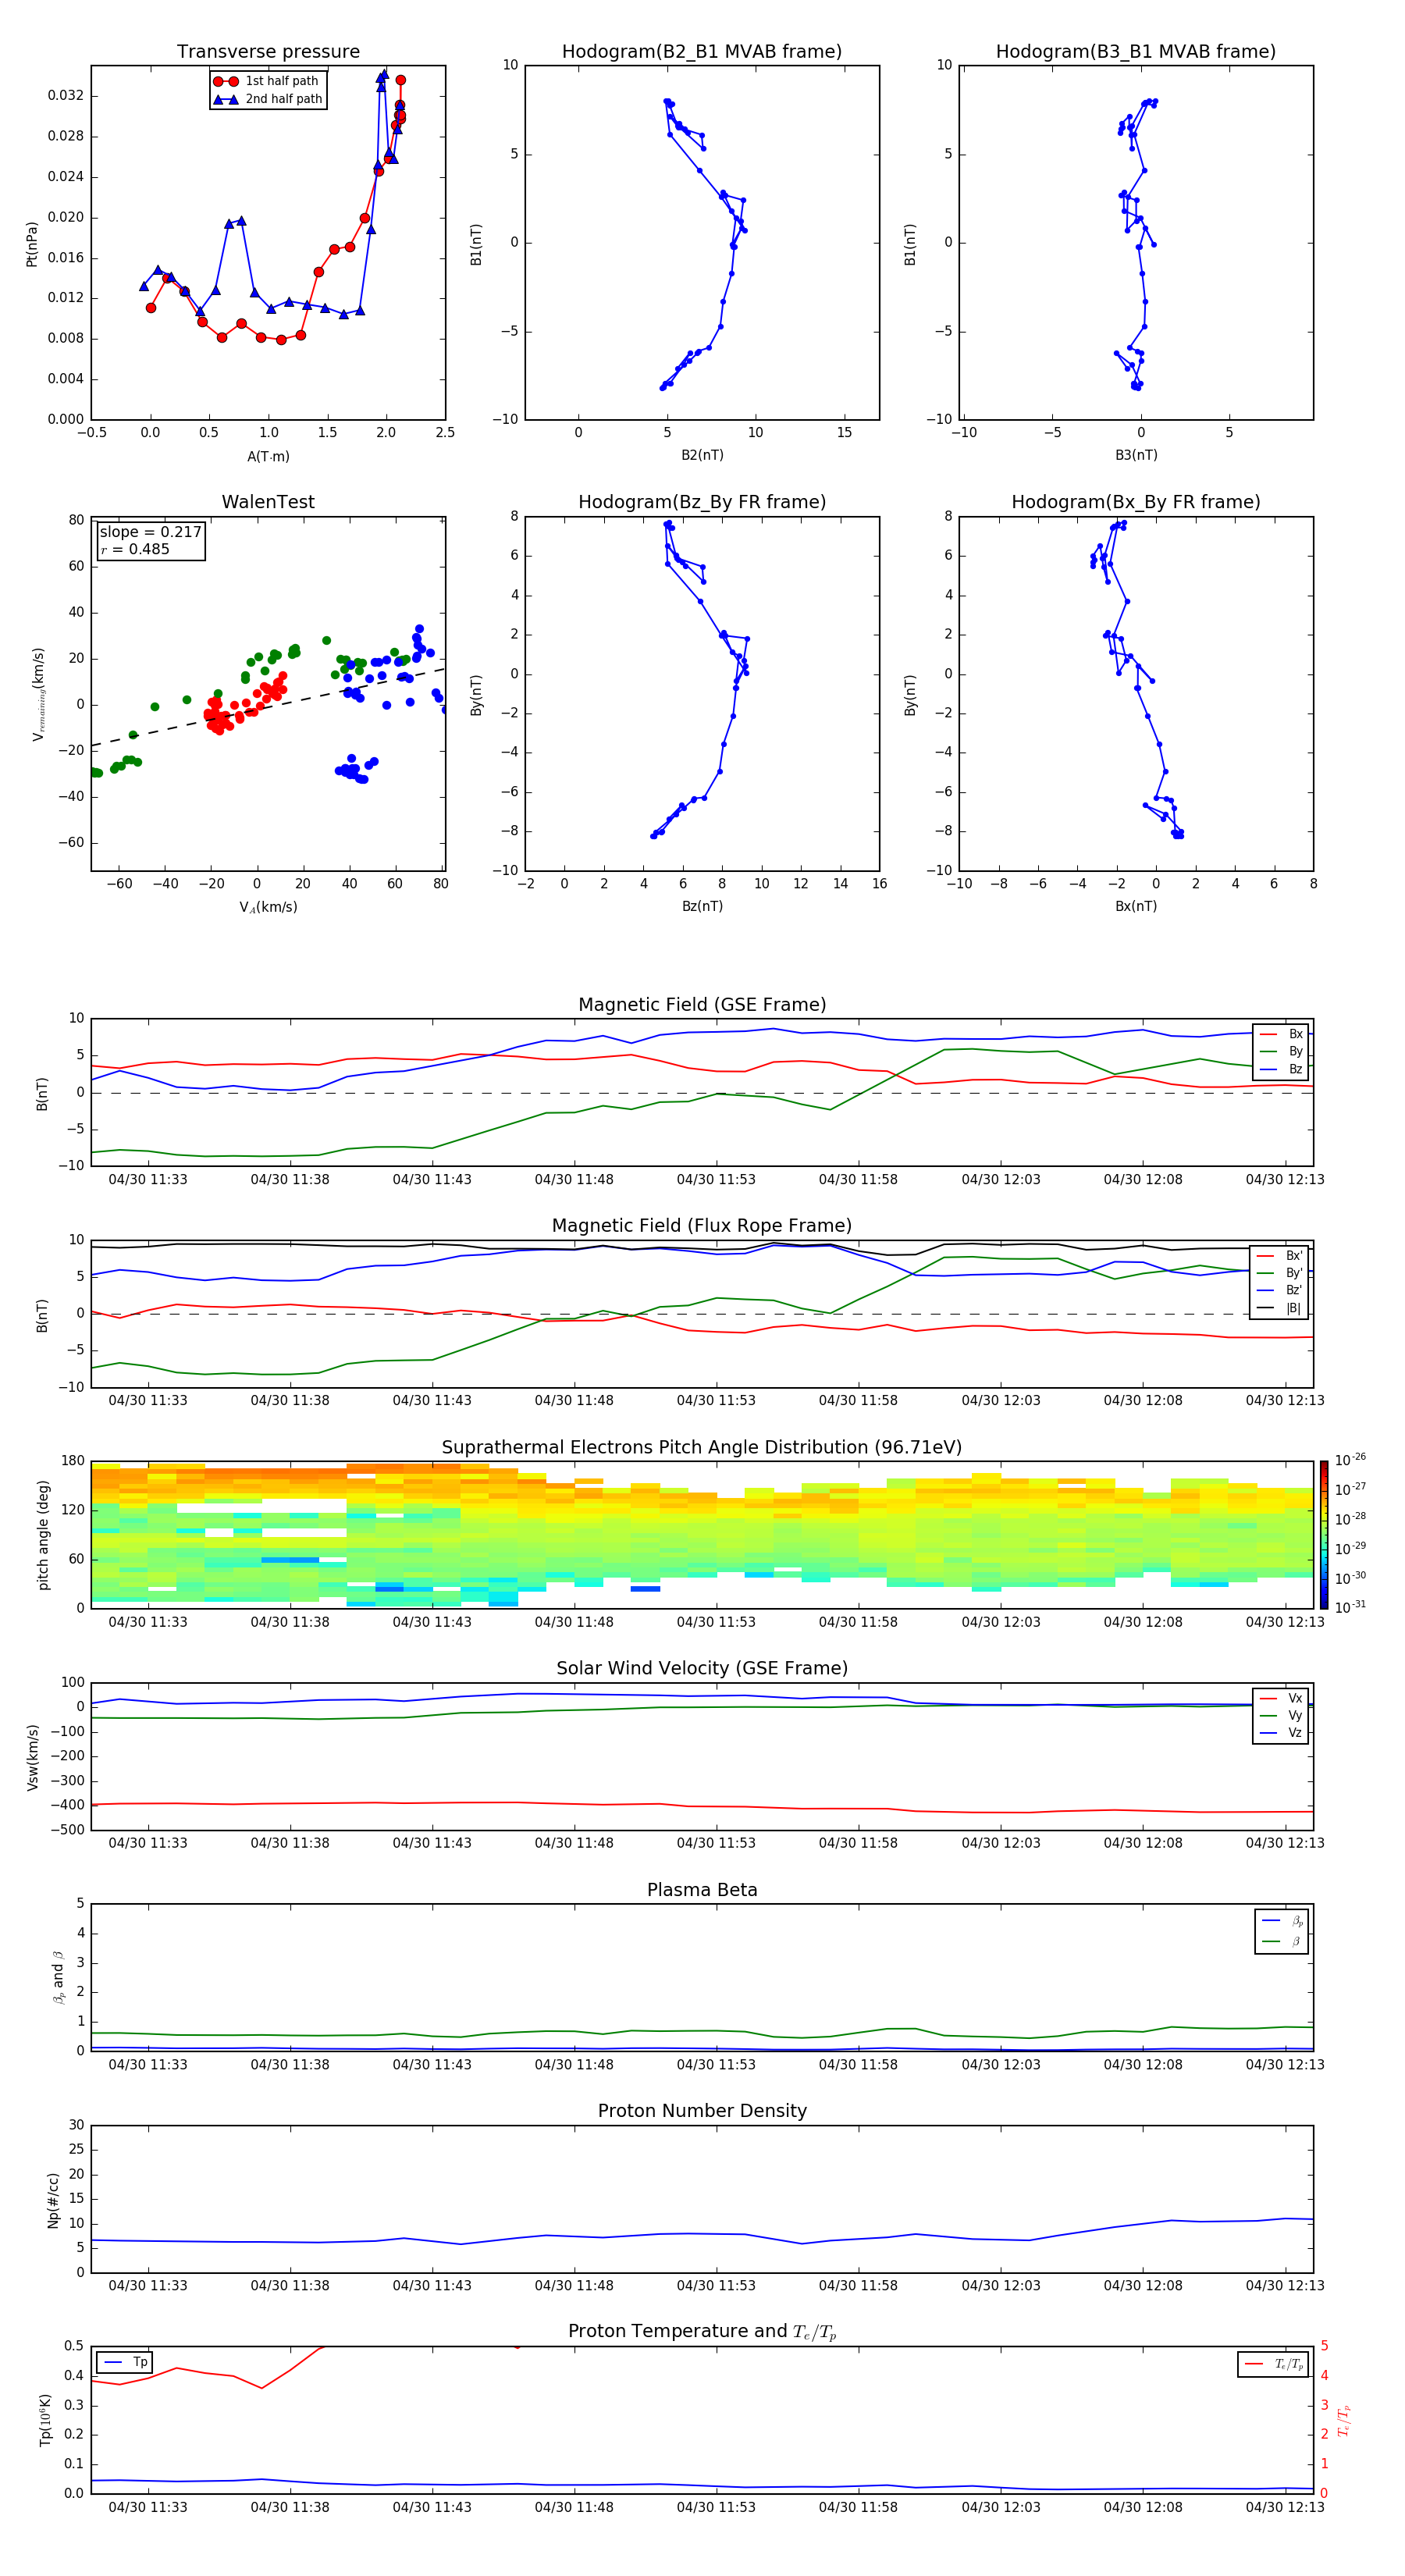
Task: Click the 'Hodogram(Bz_By FR frame)' title
Action: click(x=702, y=502)
